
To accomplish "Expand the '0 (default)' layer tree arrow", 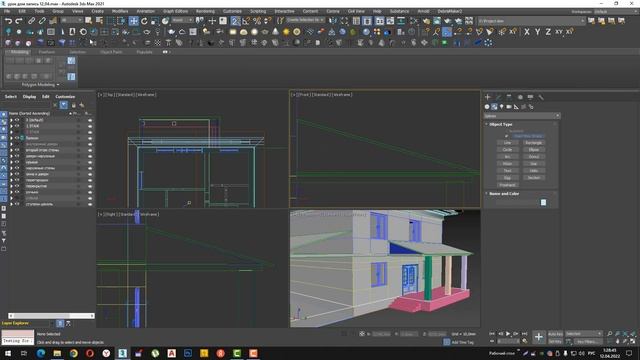I will pos(11,120).
